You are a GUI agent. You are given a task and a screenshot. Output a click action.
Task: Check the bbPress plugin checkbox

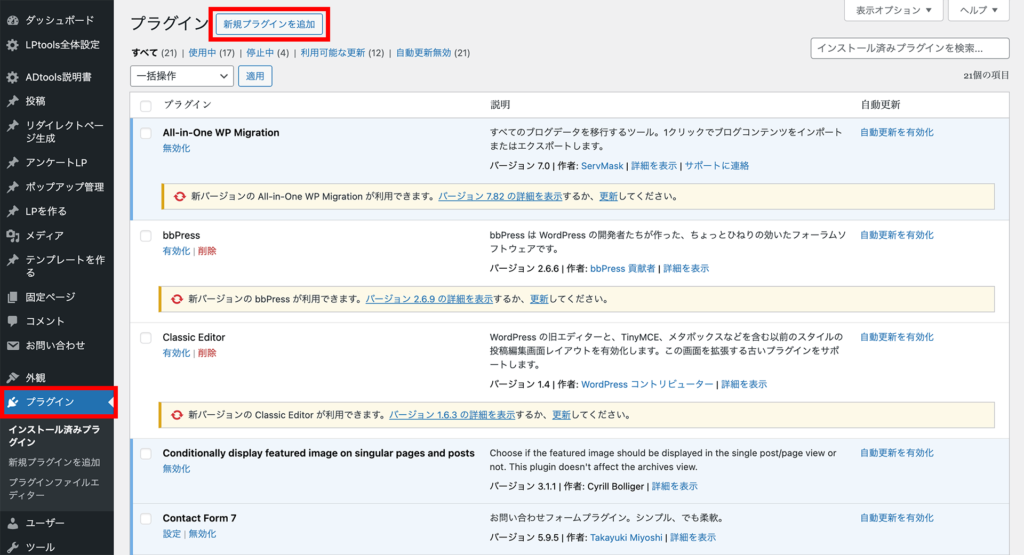[x=146, y=236]
